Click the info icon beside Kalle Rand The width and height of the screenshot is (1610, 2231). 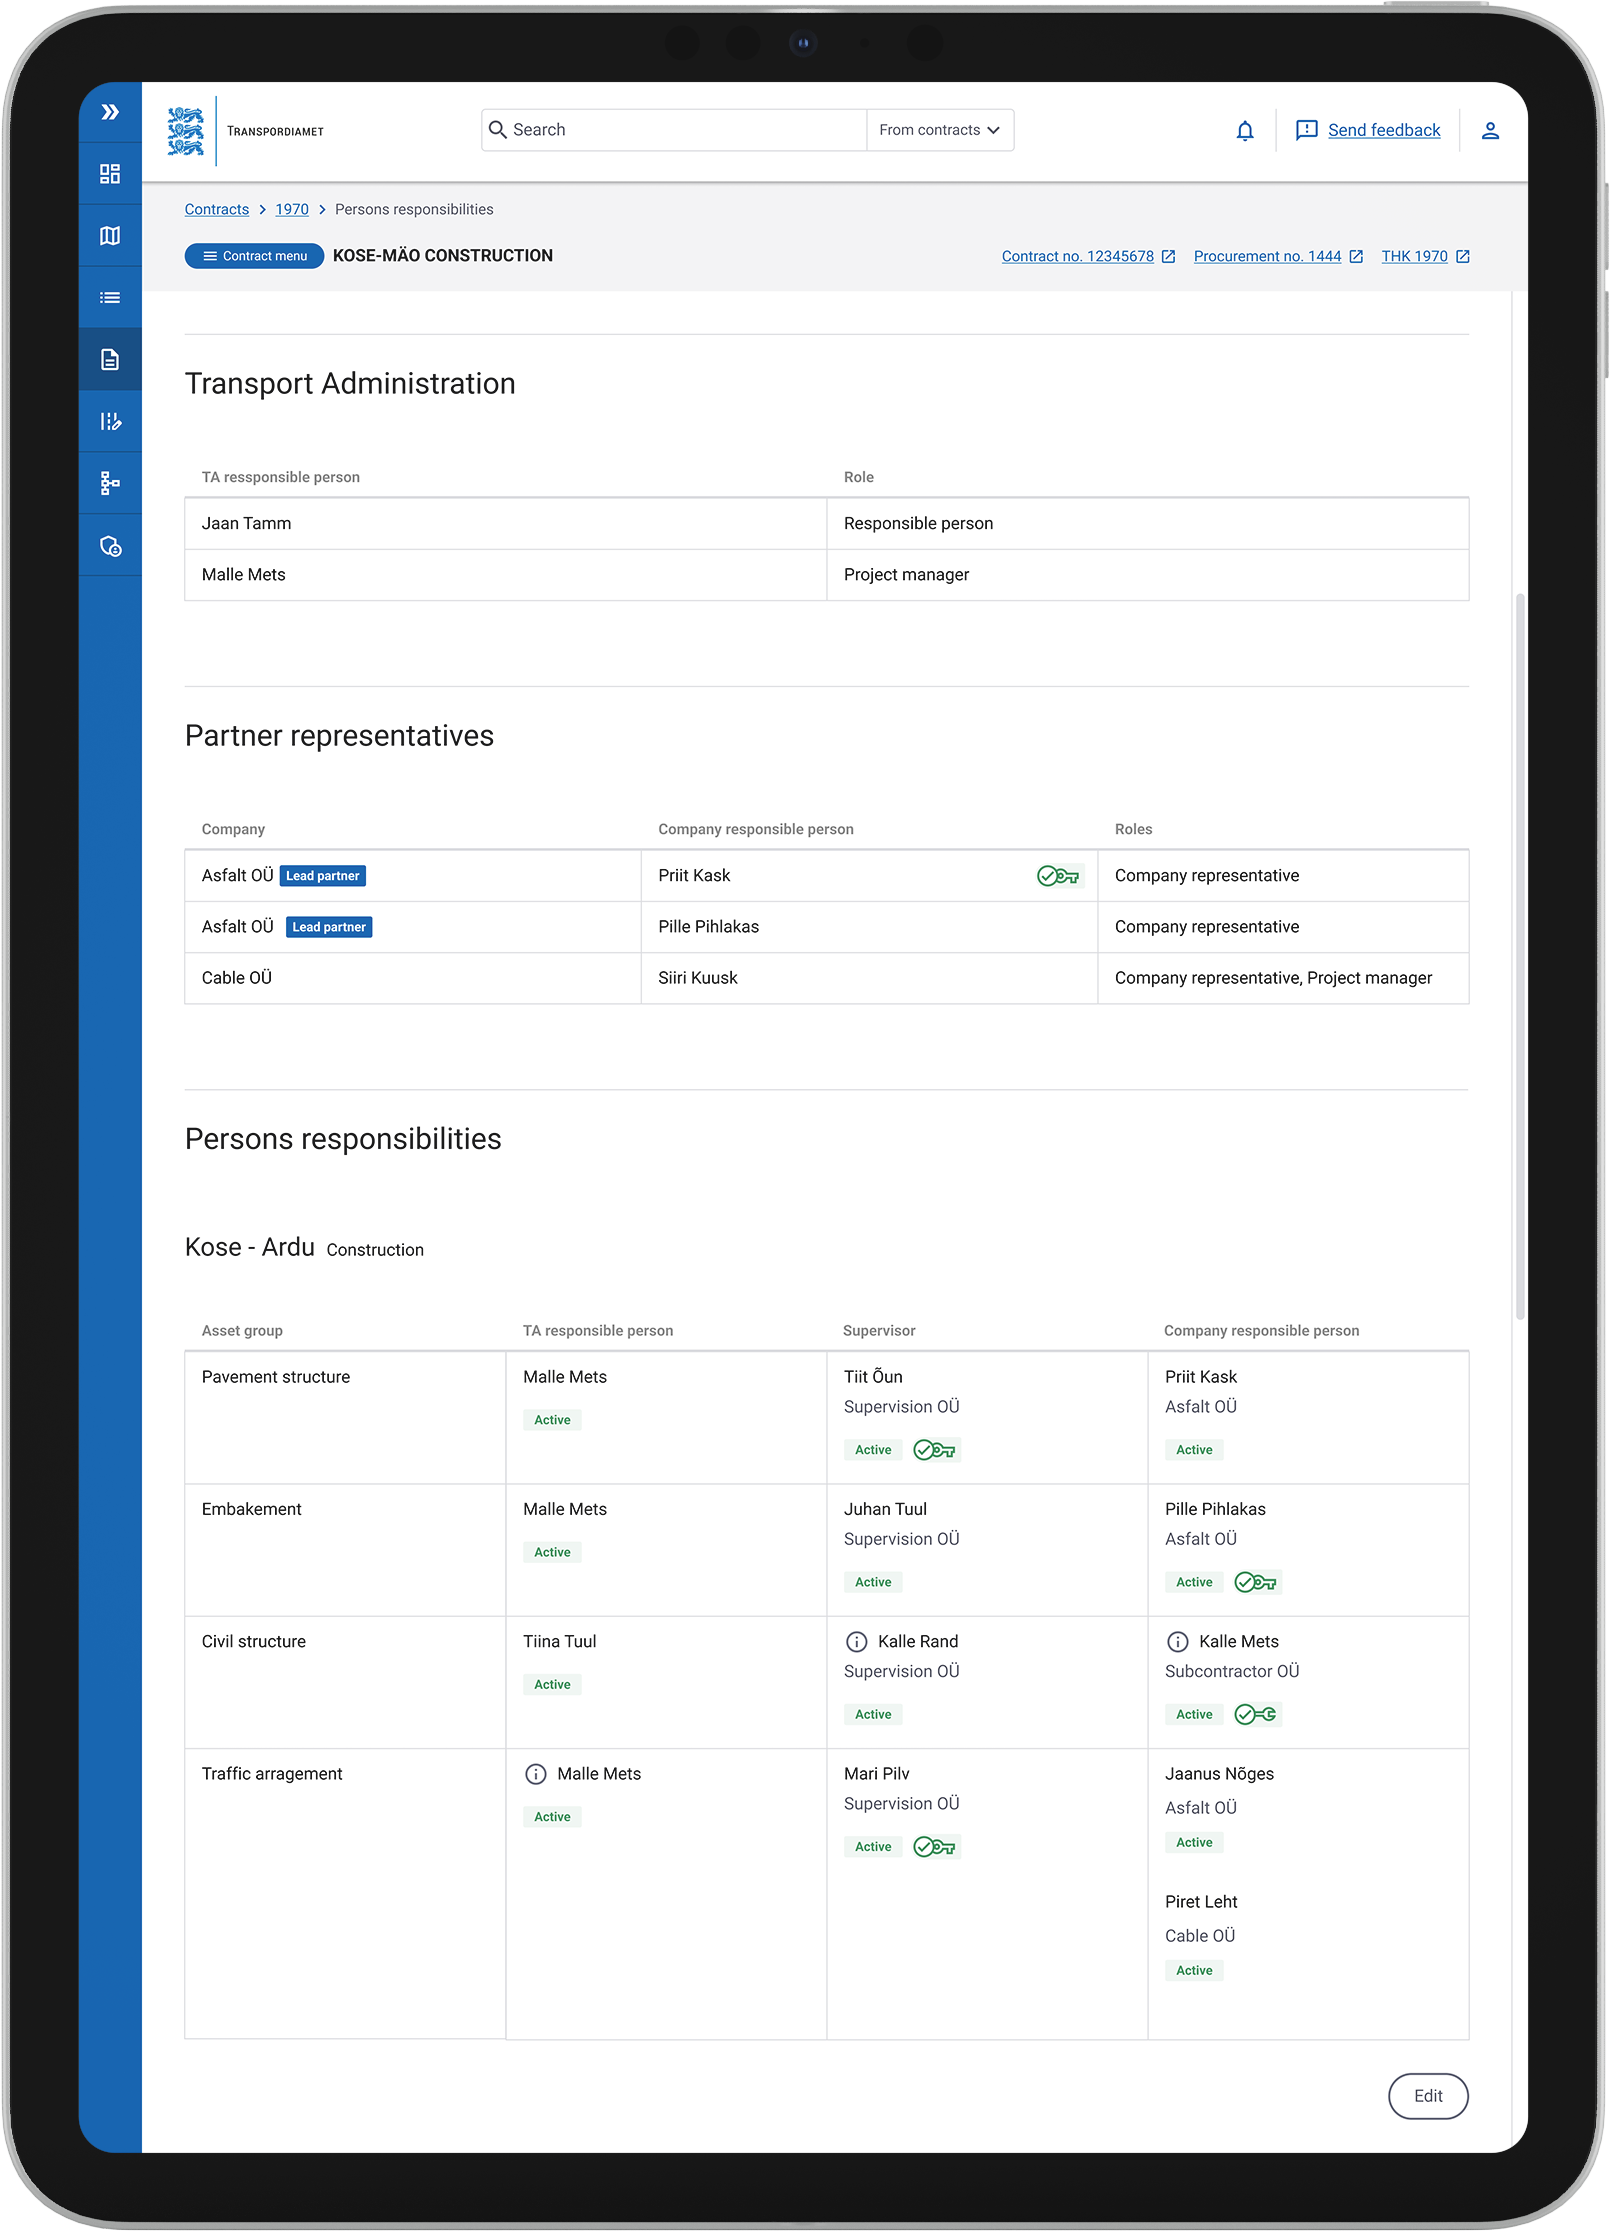(x=856, y=1642)
